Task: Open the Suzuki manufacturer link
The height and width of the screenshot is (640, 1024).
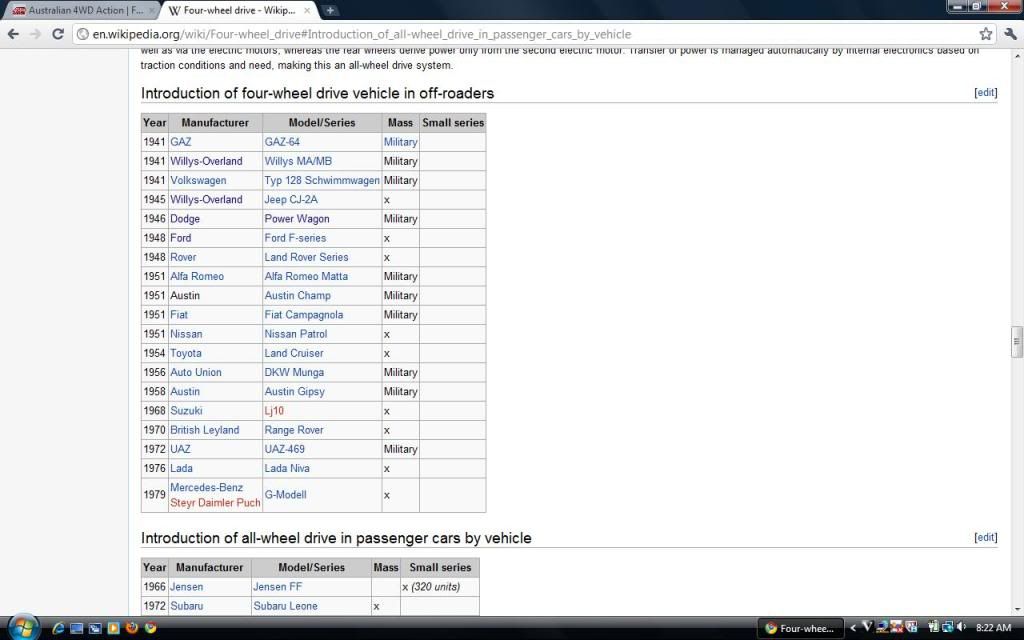Action: pos(186,411)
